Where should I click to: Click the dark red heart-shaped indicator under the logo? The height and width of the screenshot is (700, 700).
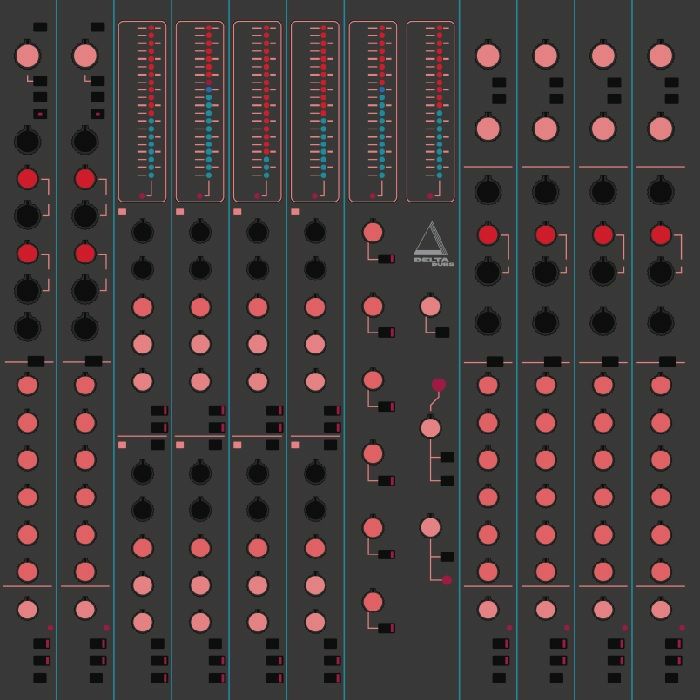point(439,385)
